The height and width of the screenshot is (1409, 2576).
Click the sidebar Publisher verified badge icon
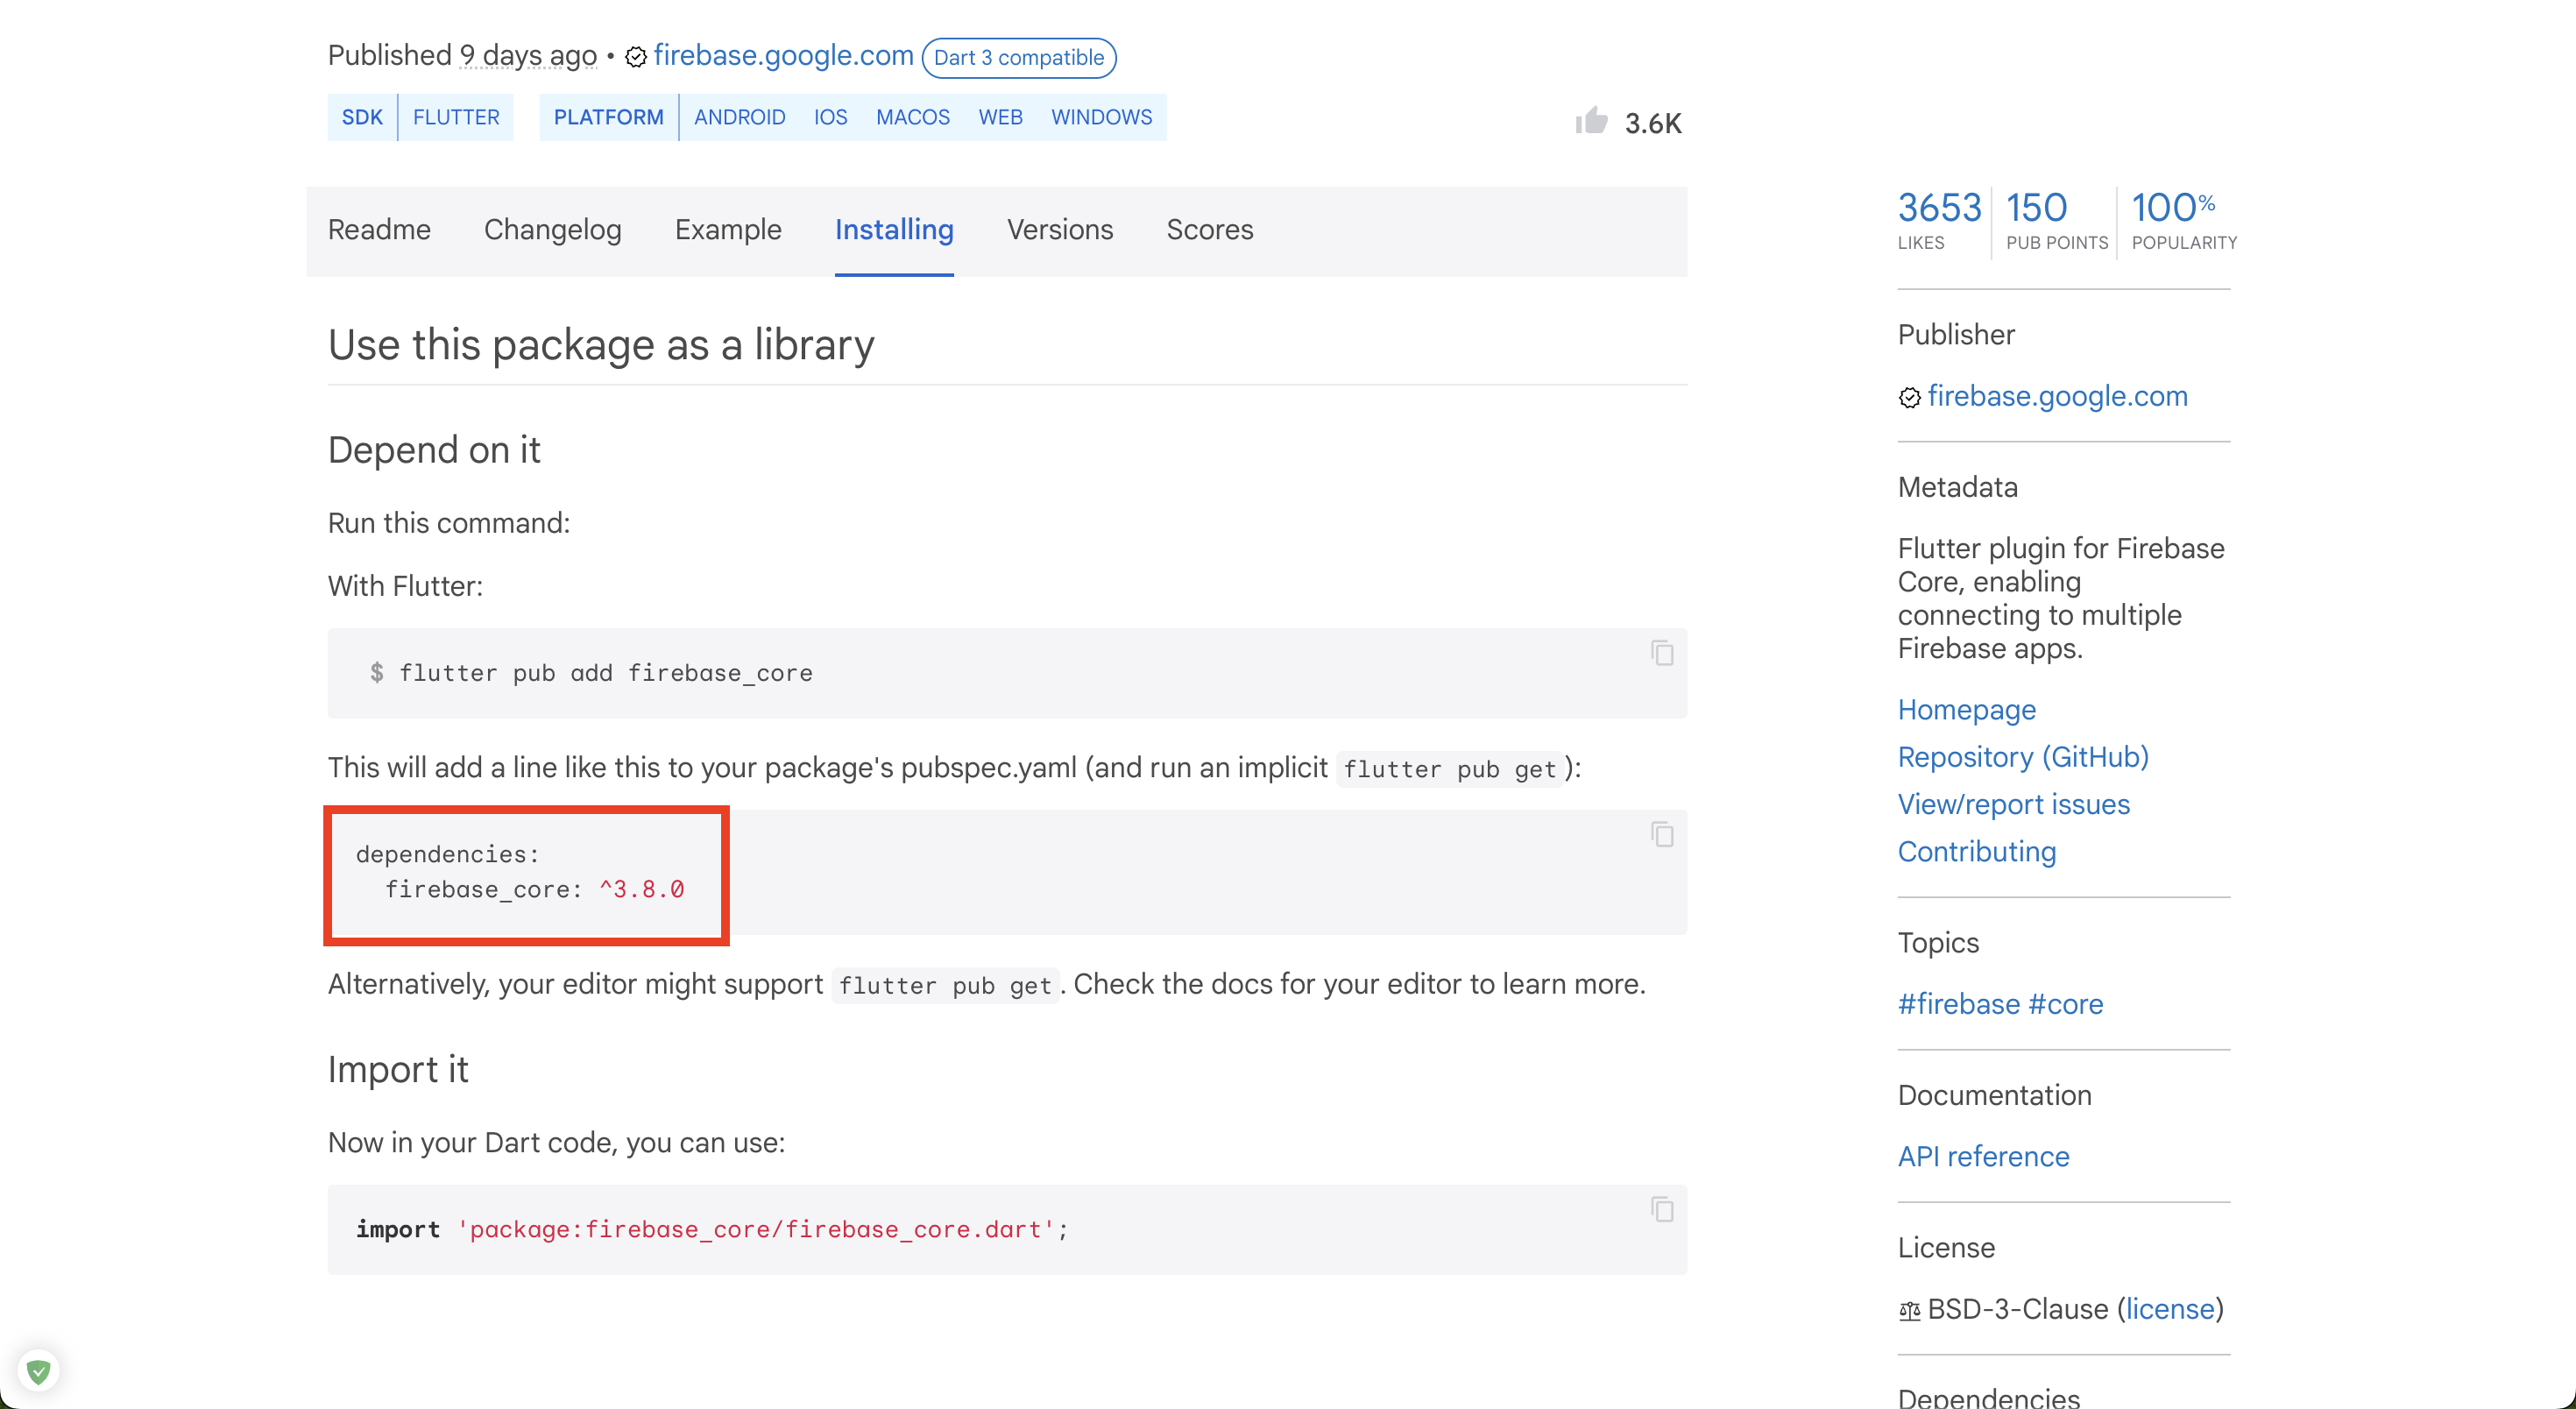pyautogui.click(x=1909, y=398)
